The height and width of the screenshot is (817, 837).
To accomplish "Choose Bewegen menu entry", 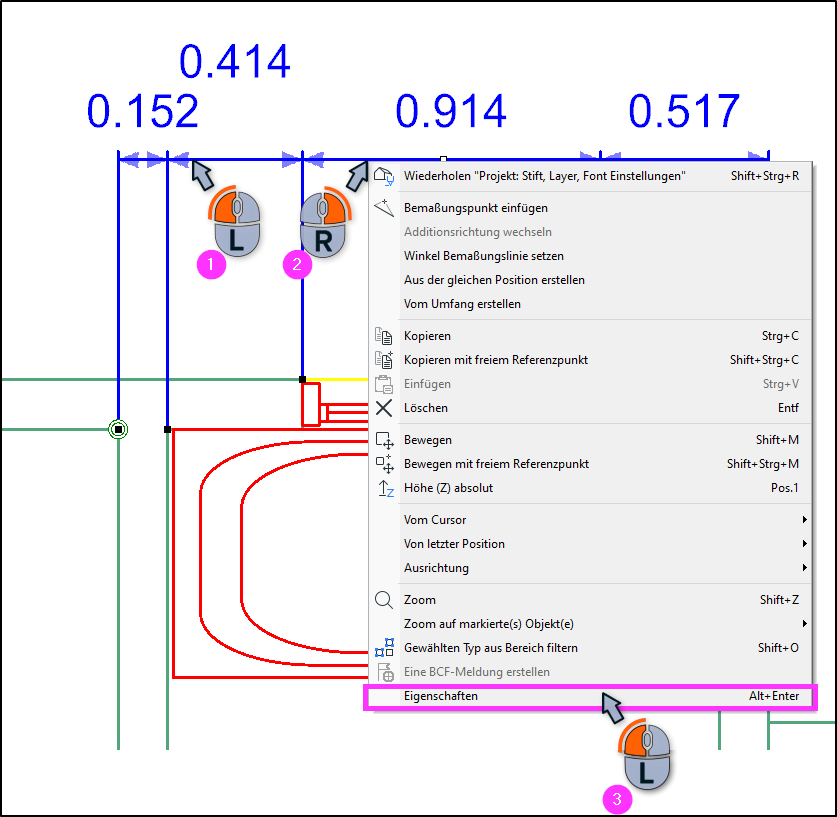I will [x=590, y=440].
